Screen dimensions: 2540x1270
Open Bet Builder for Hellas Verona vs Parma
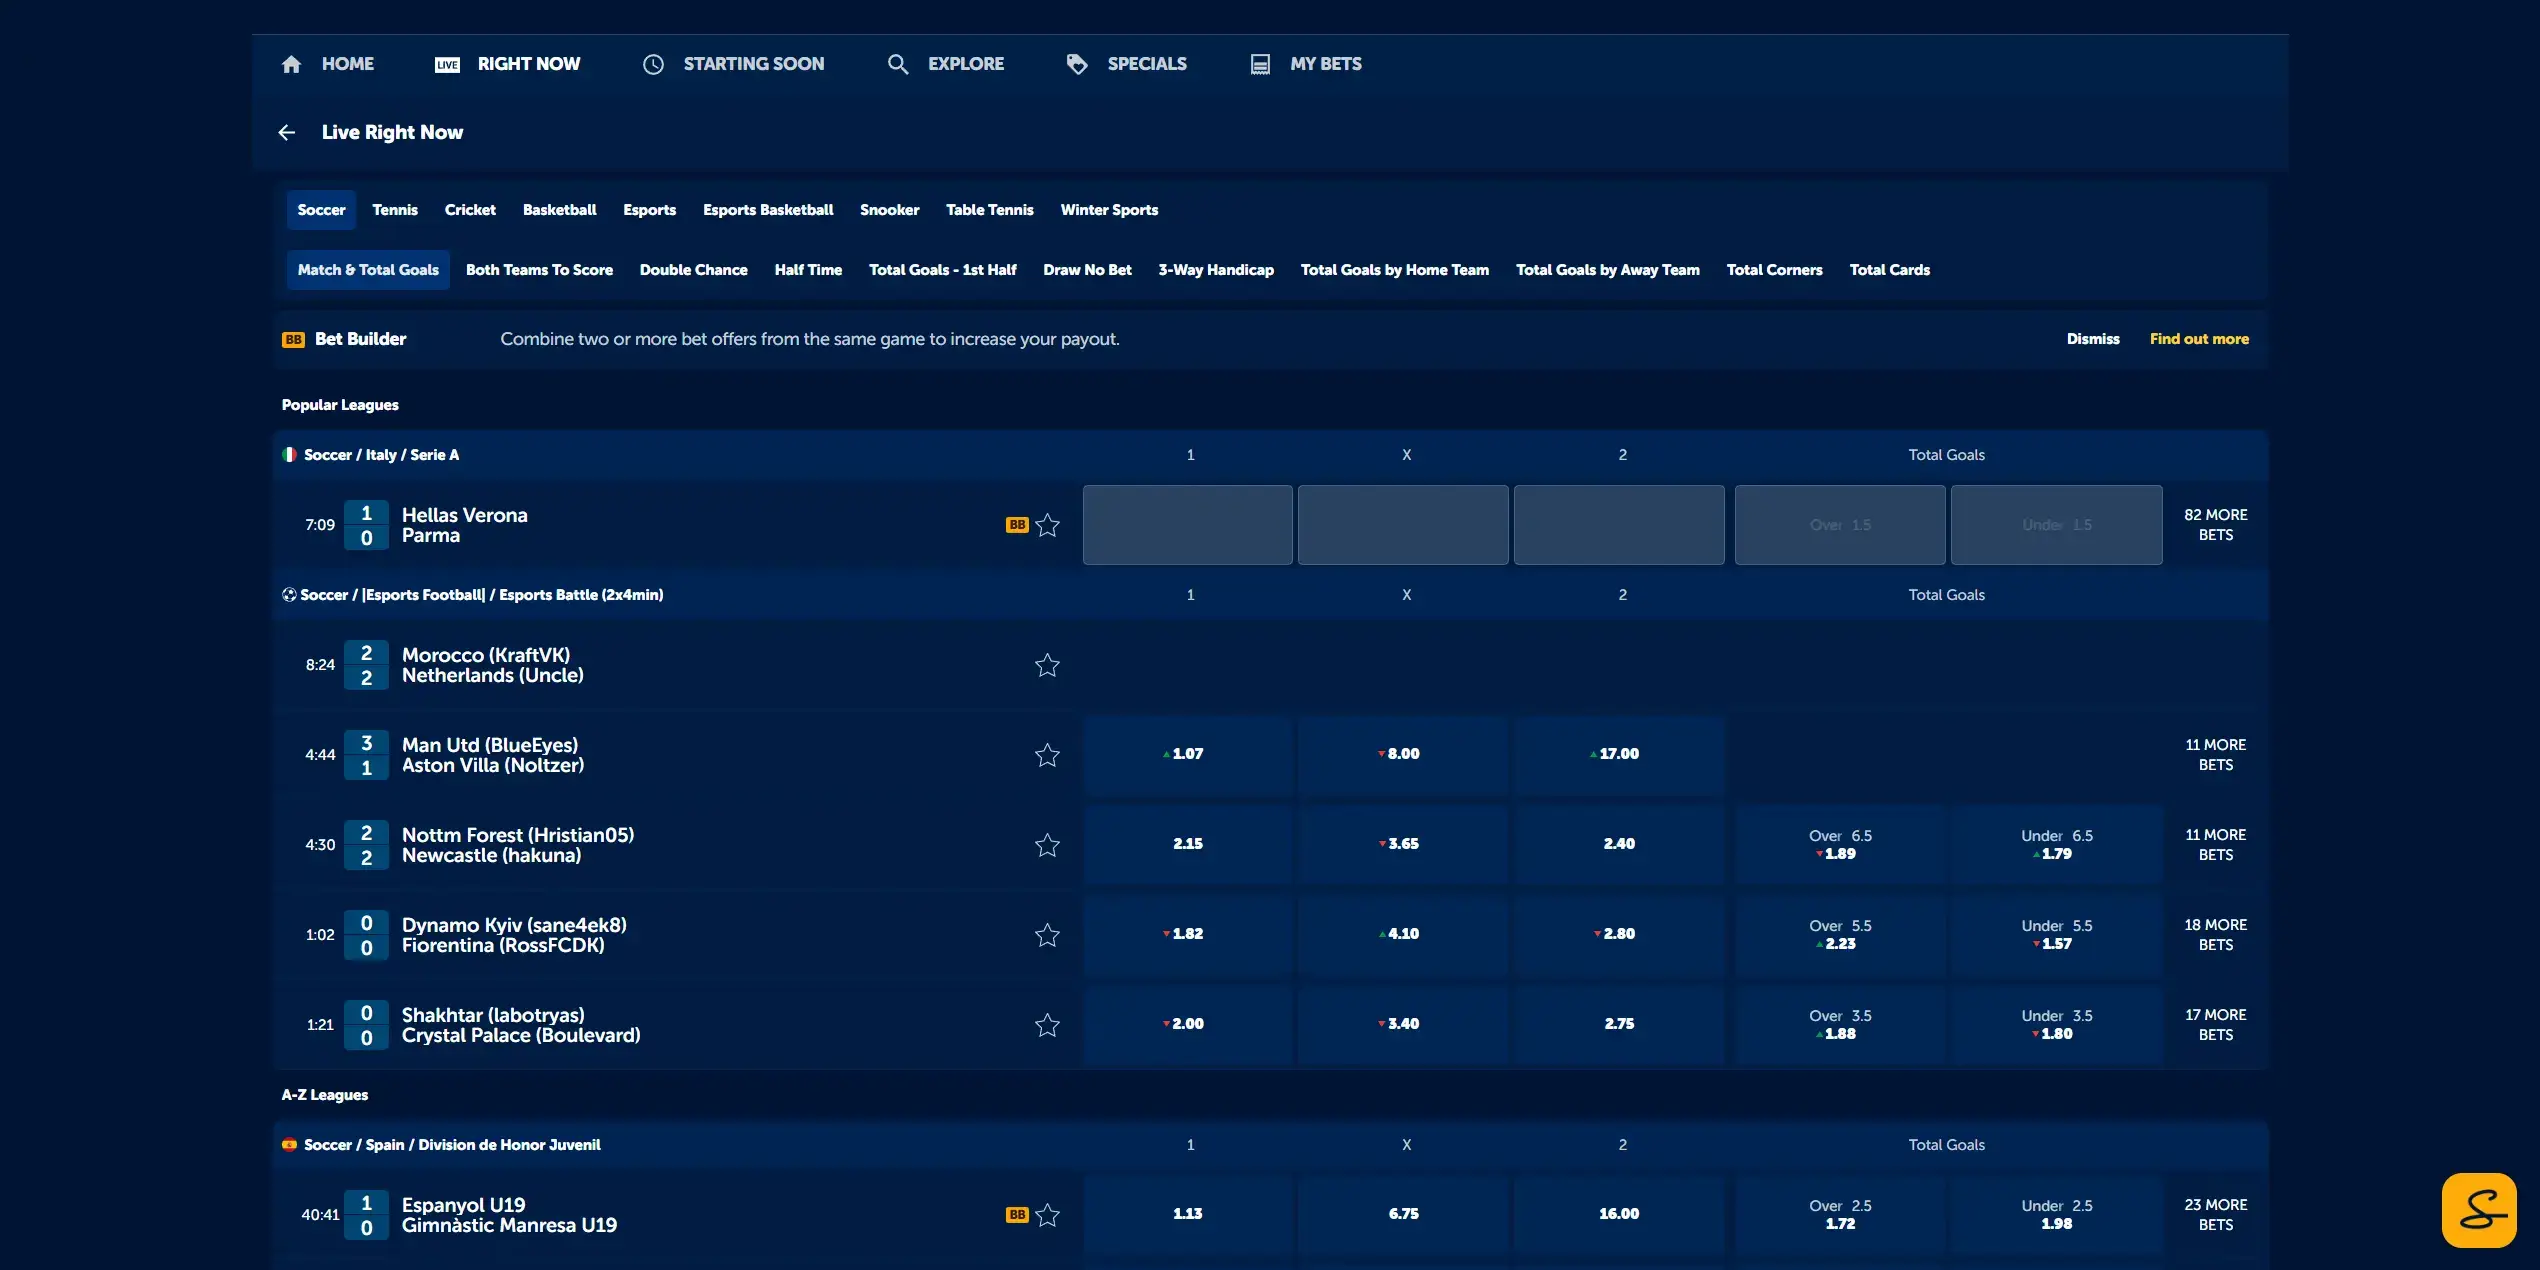point(1016,524)
